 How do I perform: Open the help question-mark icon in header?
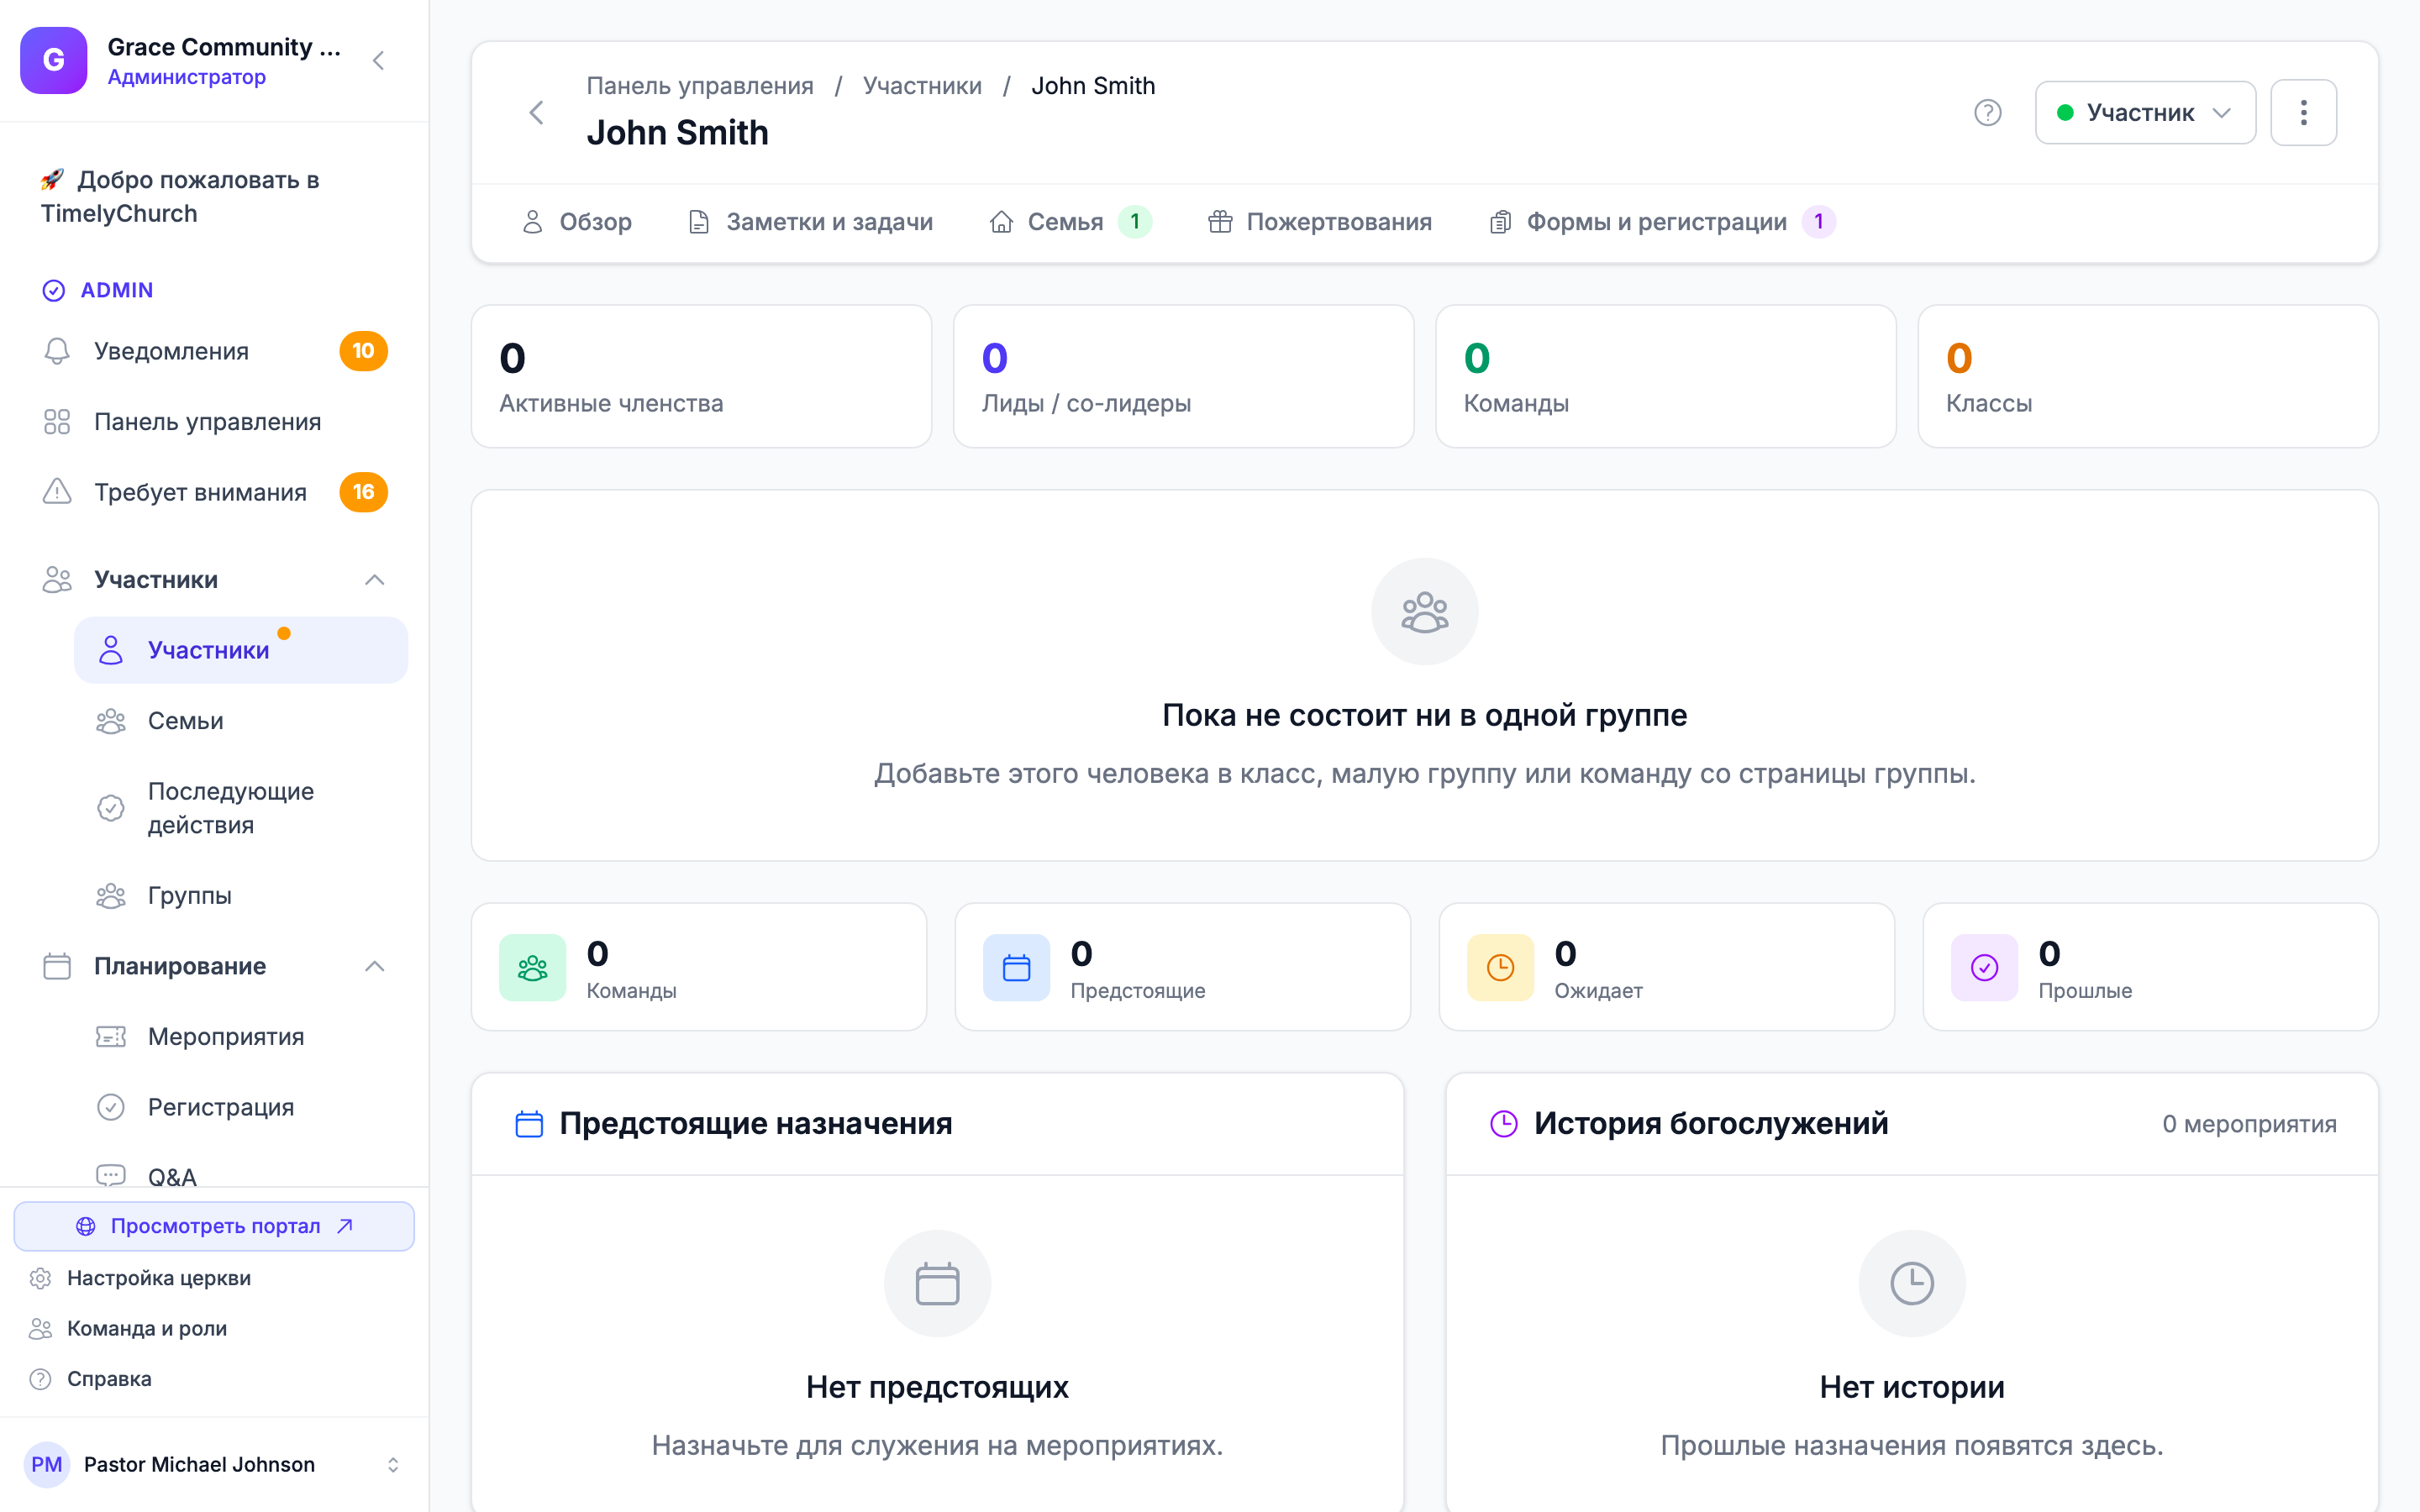(1988, 112)
